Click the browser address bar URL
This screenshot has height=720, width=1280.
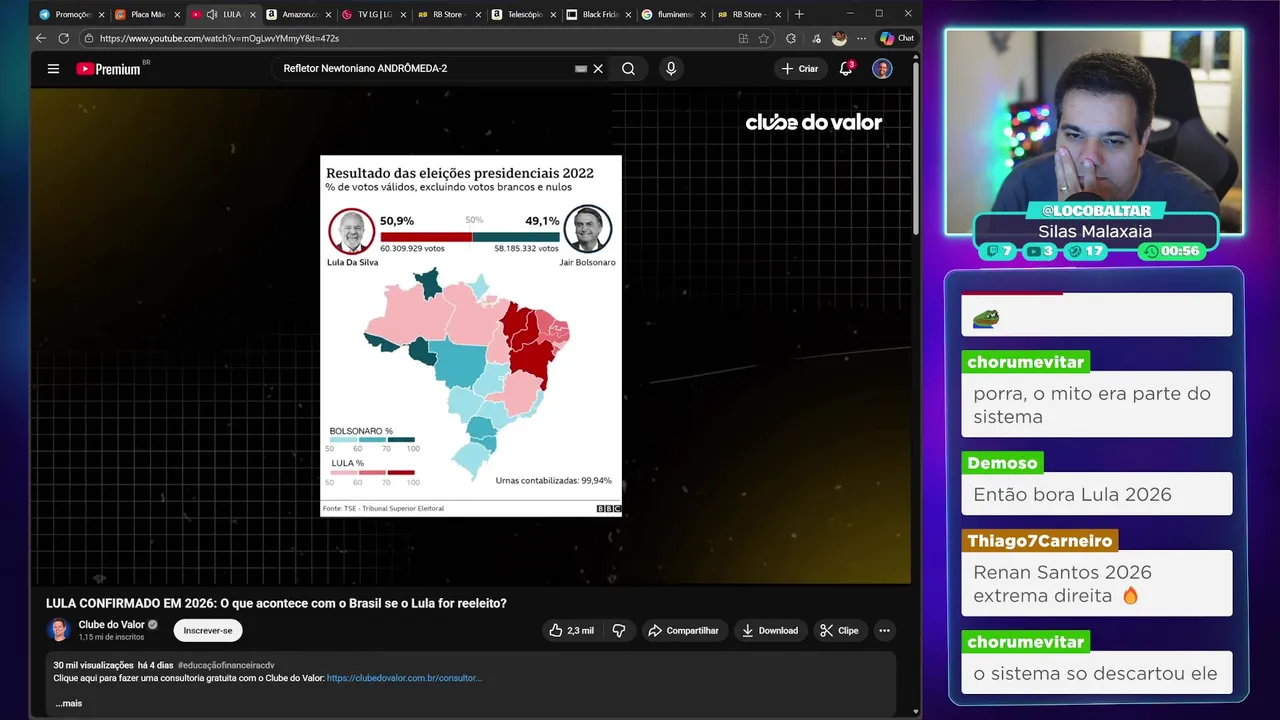point(219,38)
